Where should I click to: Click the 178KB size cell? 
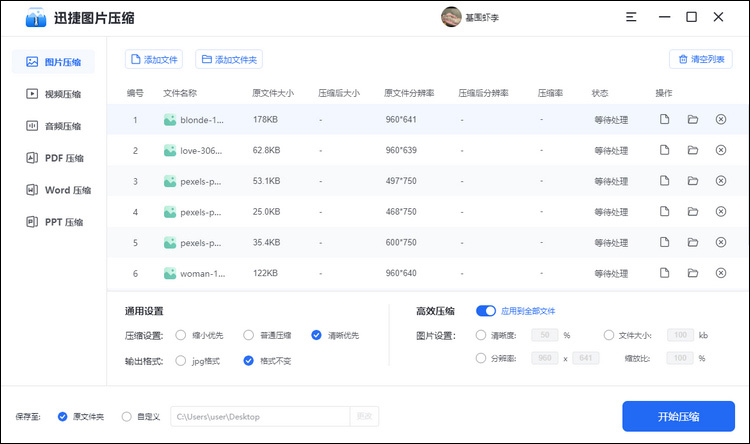click(x=265, y=120)
